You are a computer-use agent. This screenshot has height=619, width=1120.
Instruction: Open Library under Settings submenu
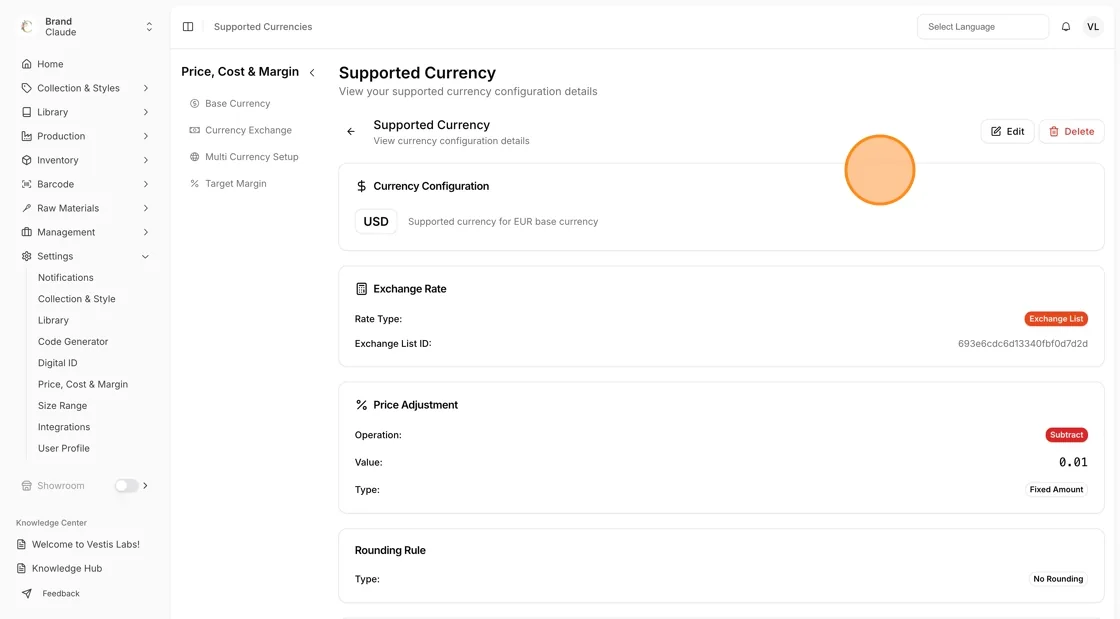[x=53, y=321]
